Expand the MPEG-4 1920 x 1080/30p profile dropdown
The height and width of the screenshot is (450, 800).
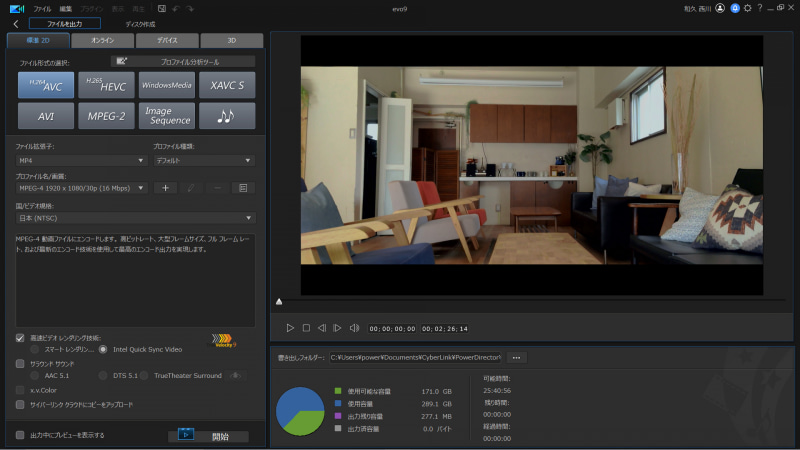(x=82, y=188)
